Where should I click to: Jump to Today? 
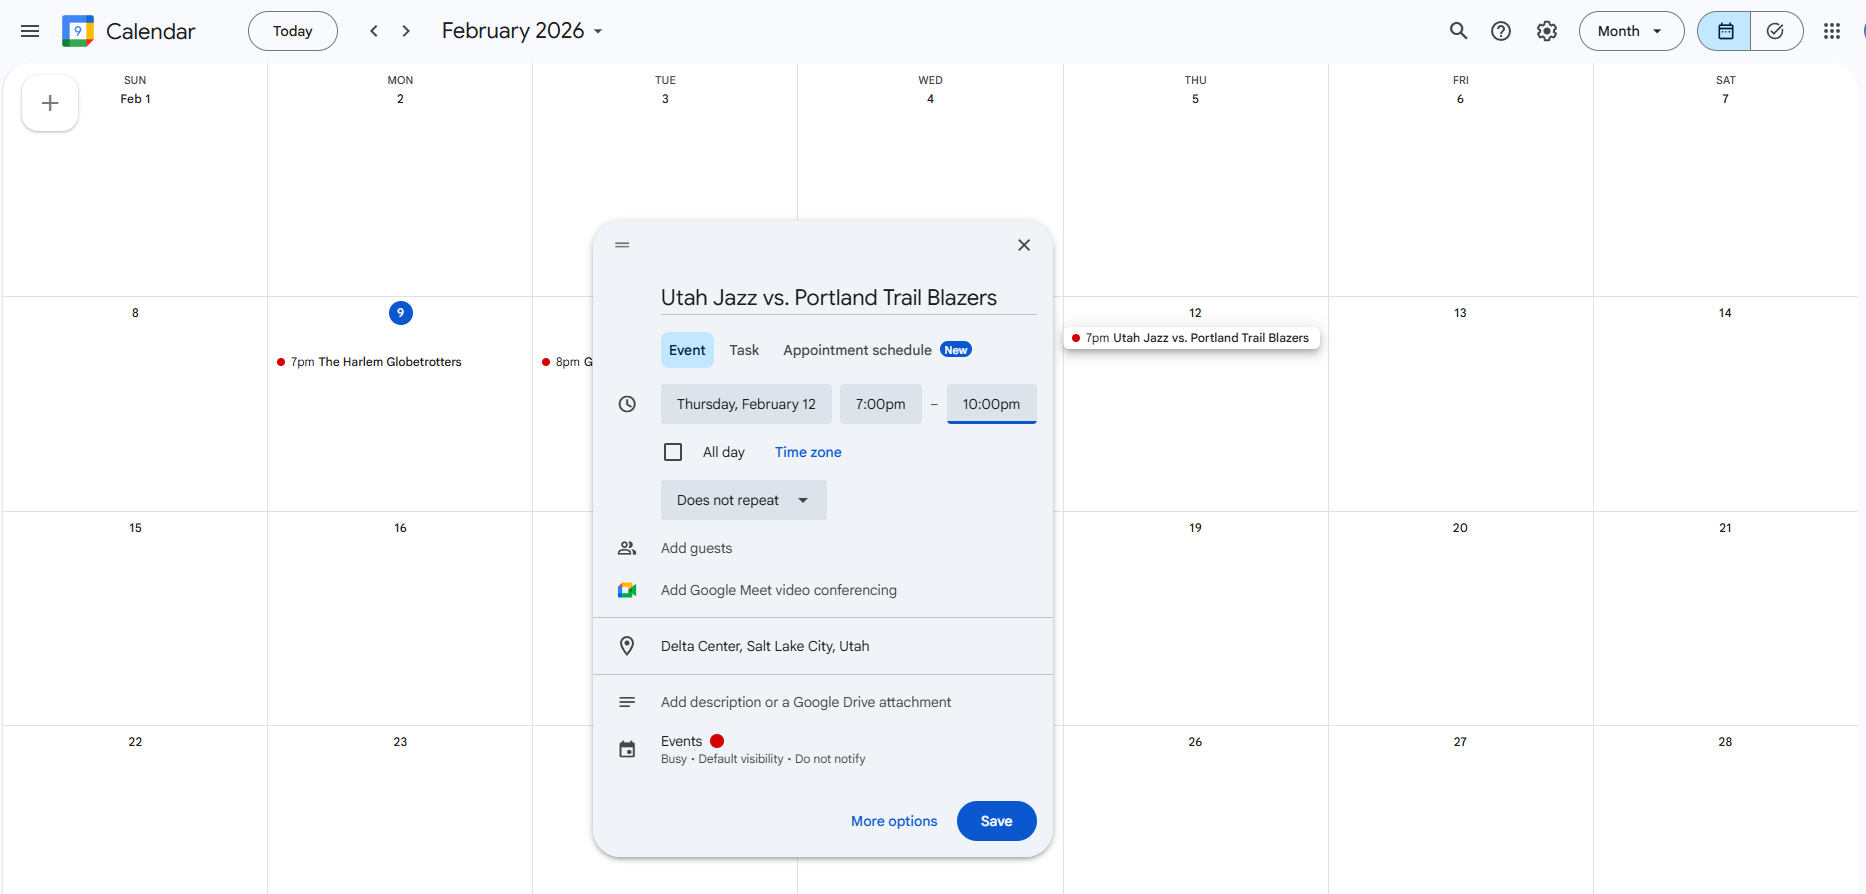(x=293, y=31)
